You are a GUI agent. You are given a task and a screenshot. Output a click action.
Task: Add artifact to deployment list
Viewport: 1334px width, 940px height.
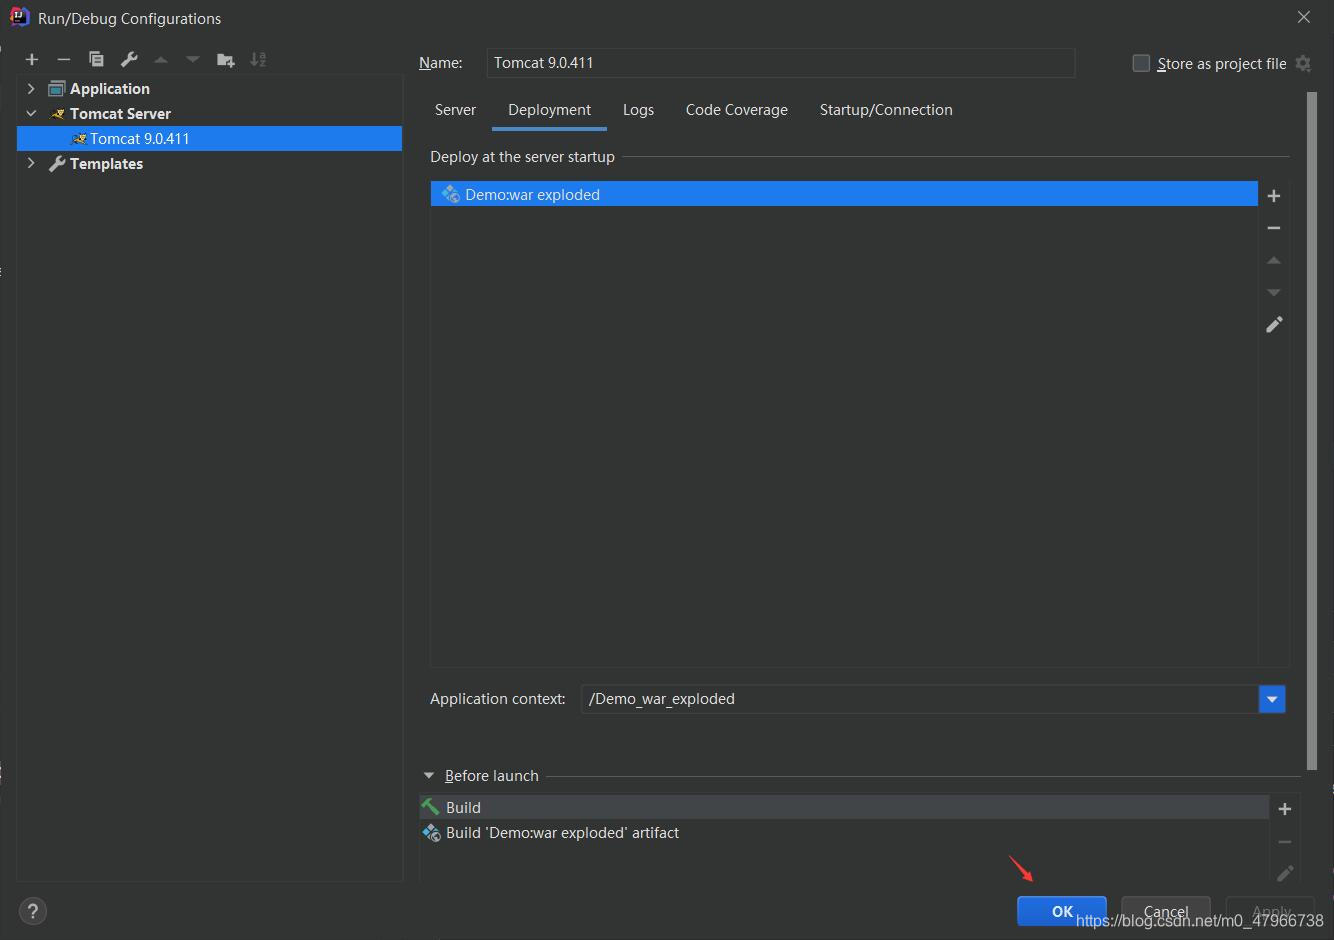(1274, 196)
